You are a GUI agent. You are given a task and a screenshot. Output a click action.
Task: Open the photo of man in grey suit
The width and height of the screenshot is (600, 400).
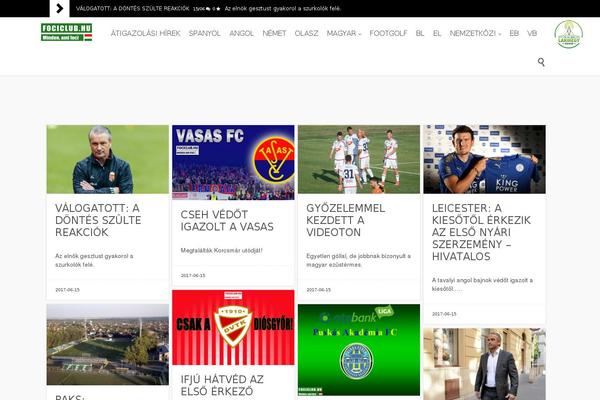(x=484, y=364)
